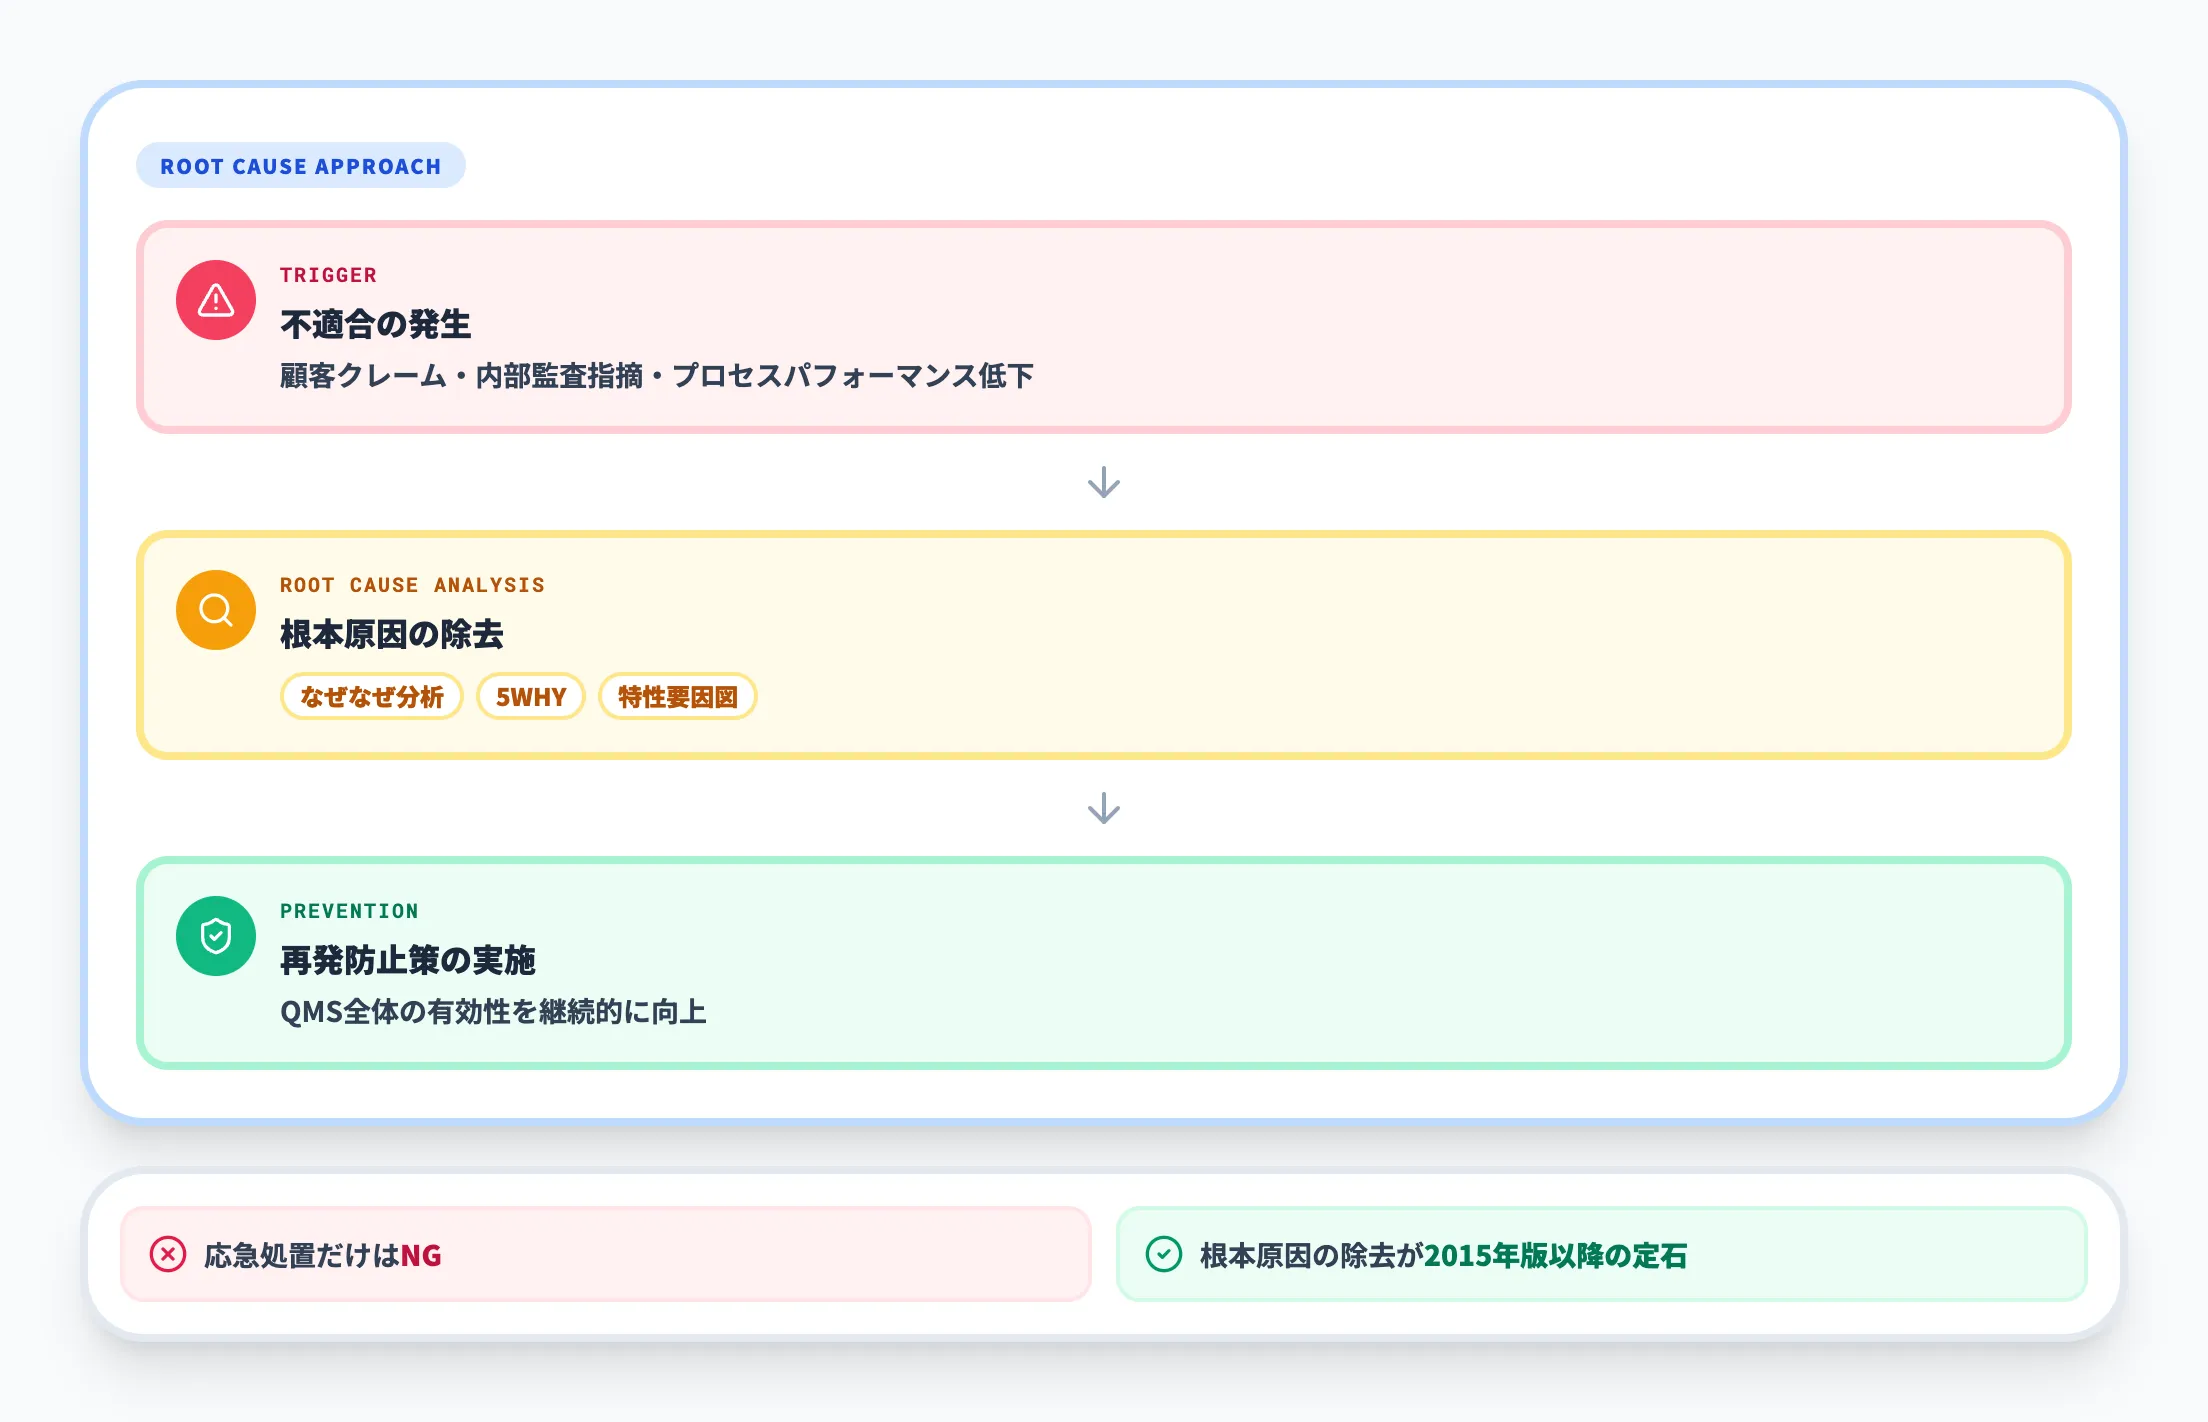Viewport: 2208px width, 1422px height.
Task: Collapse the PREVENTION card
Action: (x=1100, y=961)
